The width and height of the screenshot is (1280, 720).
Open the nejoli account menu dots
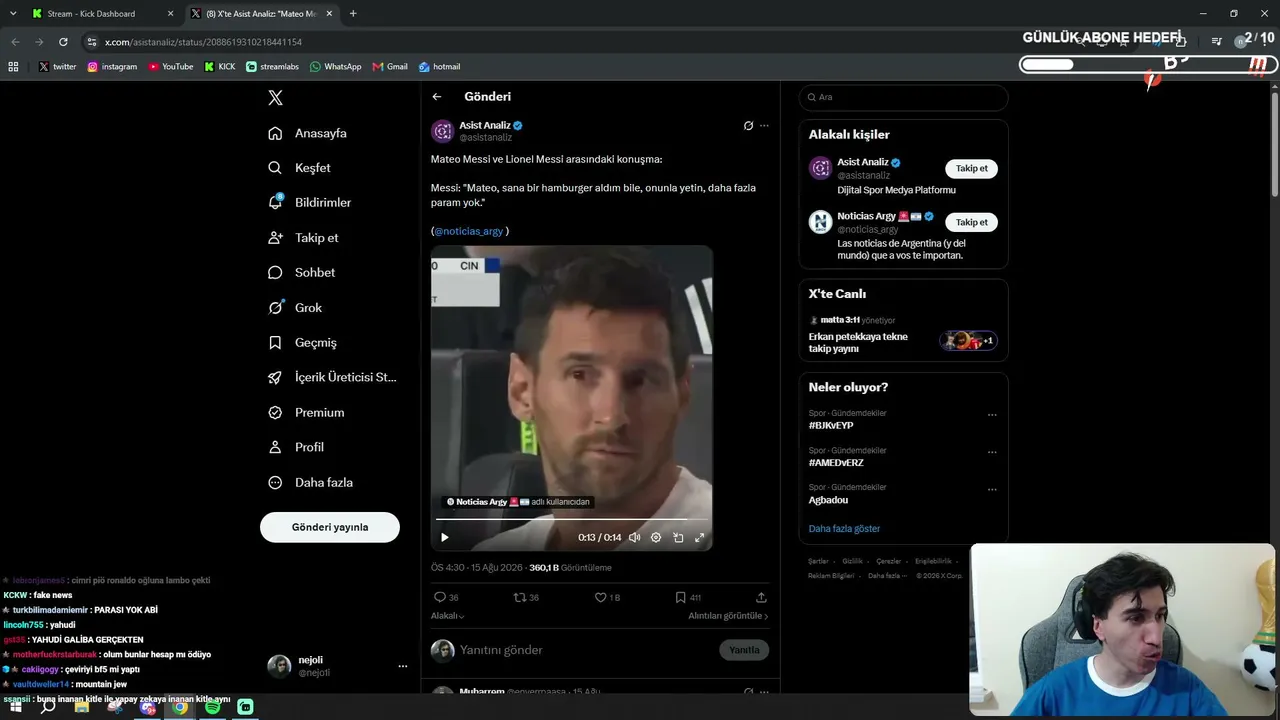point(403,666)
